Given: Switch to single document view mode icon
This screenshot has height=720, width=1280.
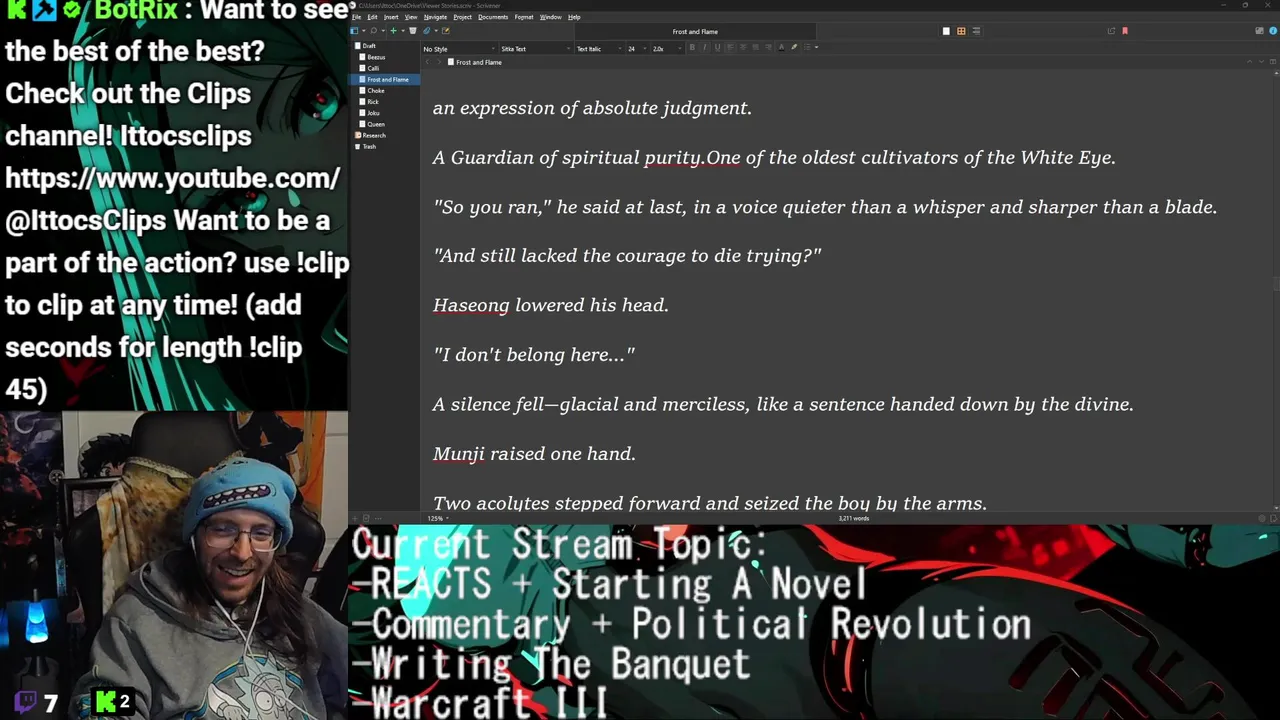Looking at the screenshot, I should (946, 31).
